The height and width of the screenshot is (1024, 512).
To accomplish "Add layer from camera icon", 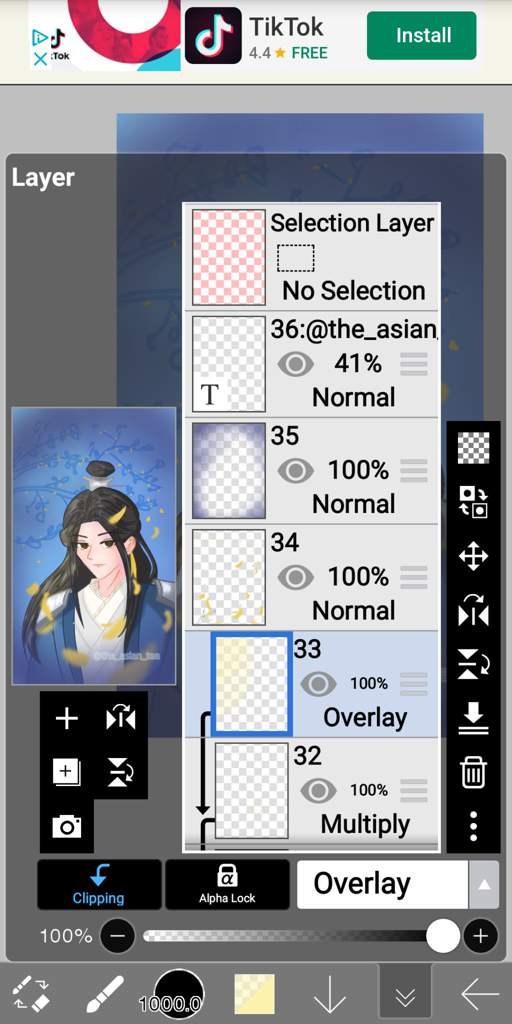I will [67, 827].
